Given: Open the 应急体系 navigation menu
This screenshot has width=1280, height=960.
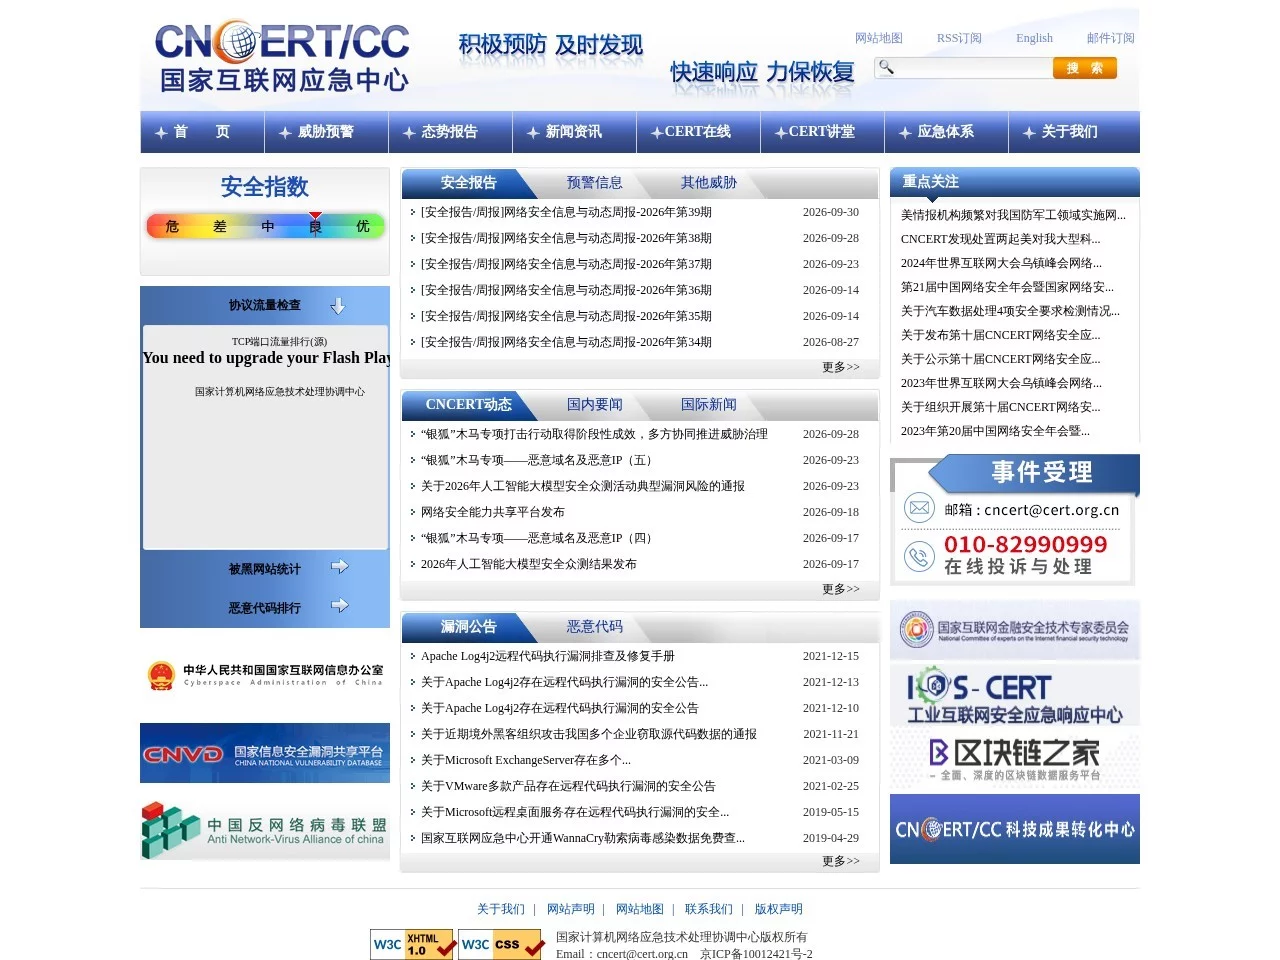Looking at the screenshot, I should (946, 132).
